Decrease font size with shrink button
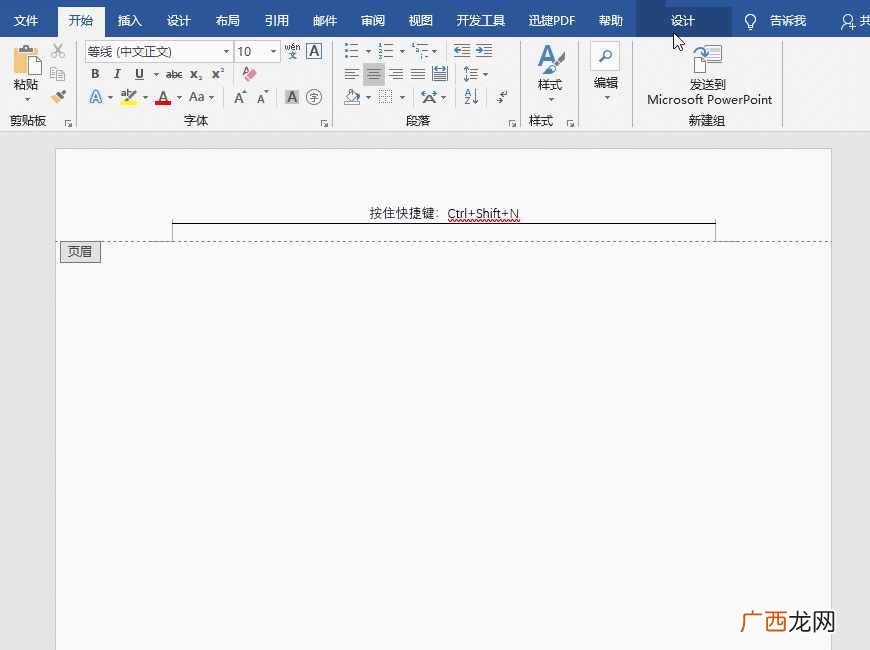This screenshot has width=870, height=650. [x=262, y=98]
